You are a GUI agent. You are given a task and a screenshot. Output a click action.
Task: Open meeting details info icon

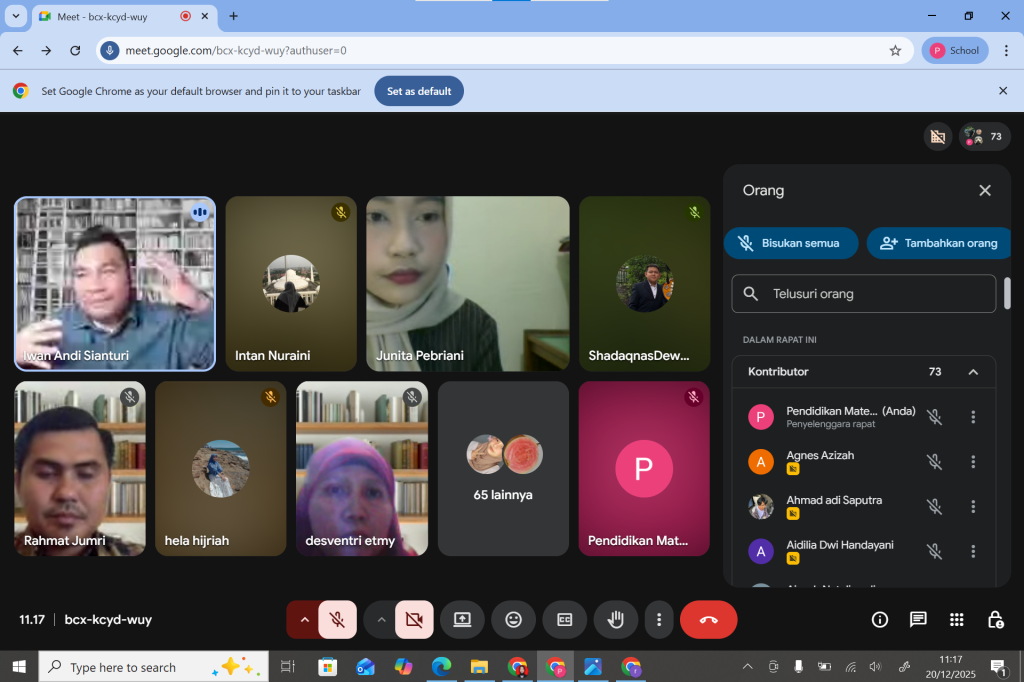point(880,620)
